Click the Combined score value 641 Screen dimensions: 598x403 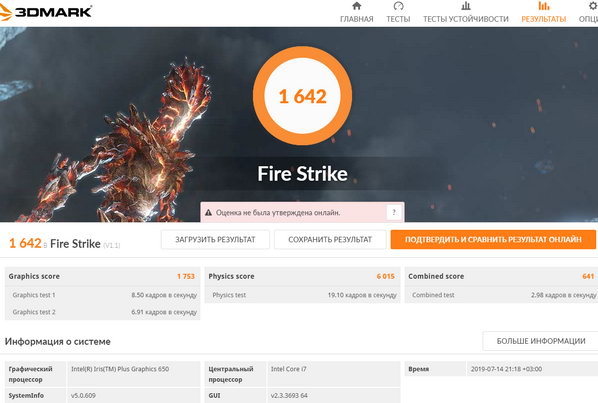point(588,276)
